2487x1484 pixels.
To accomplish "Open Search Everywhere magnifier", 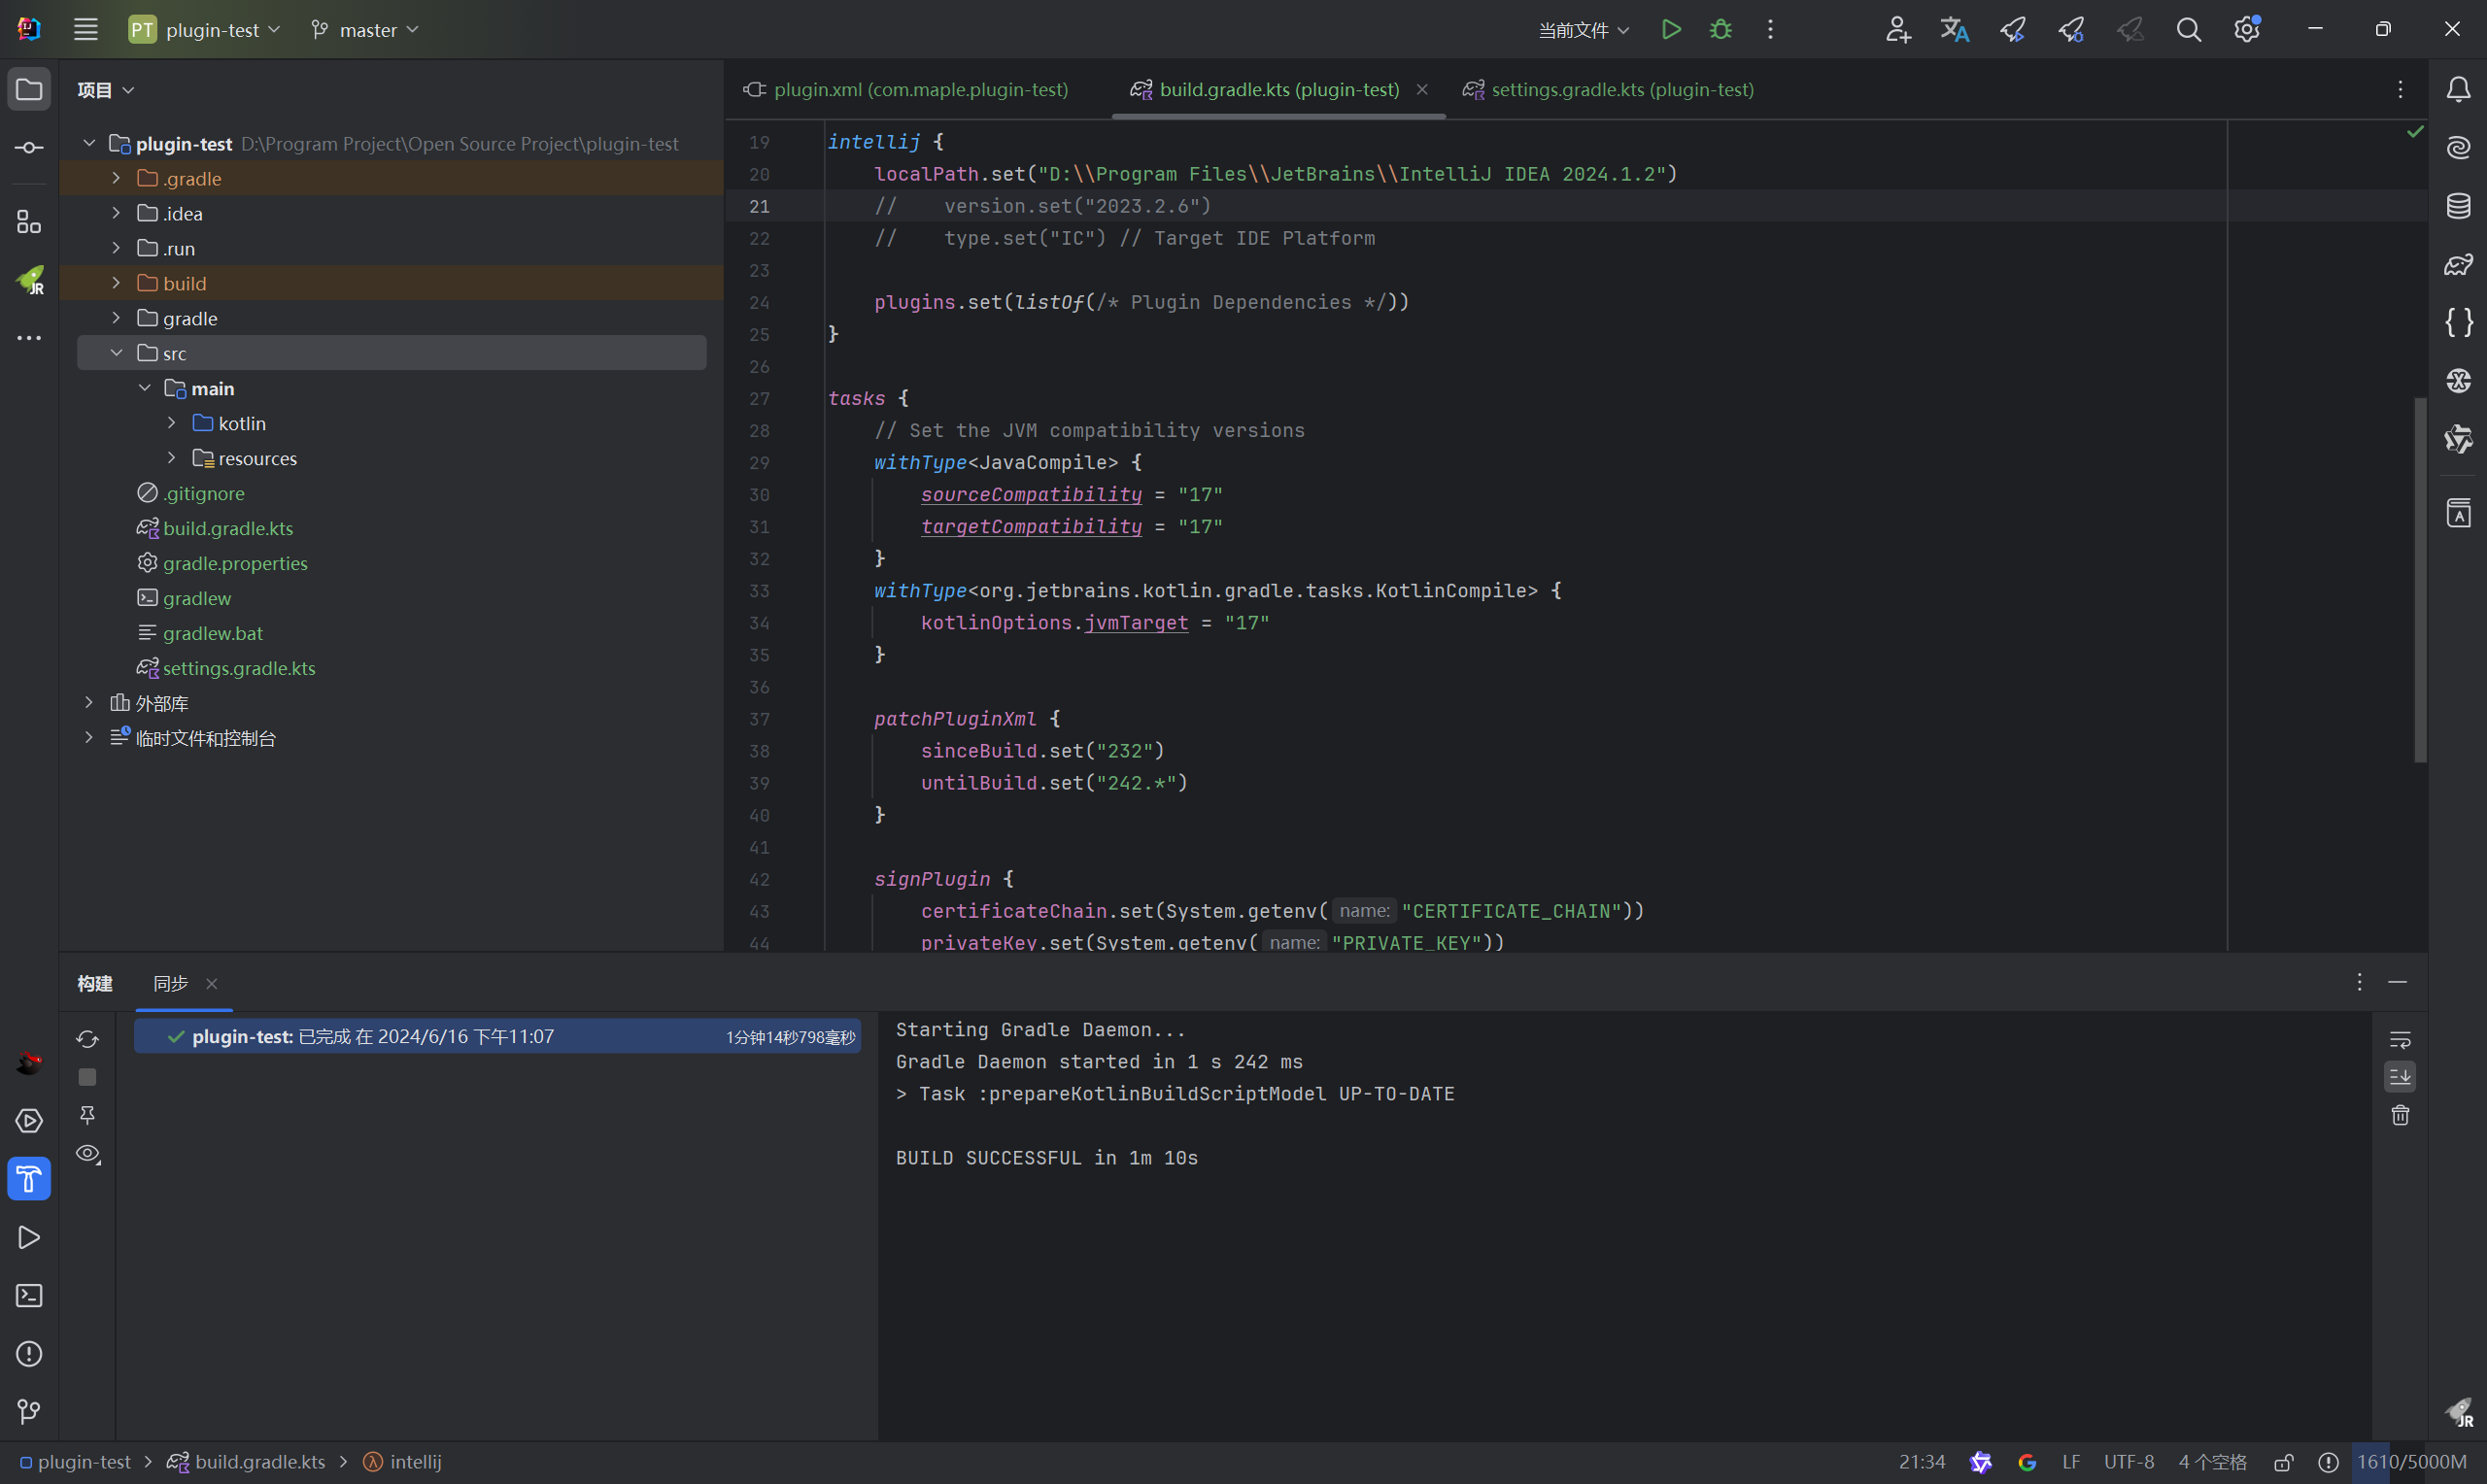I will (2189, 29).
